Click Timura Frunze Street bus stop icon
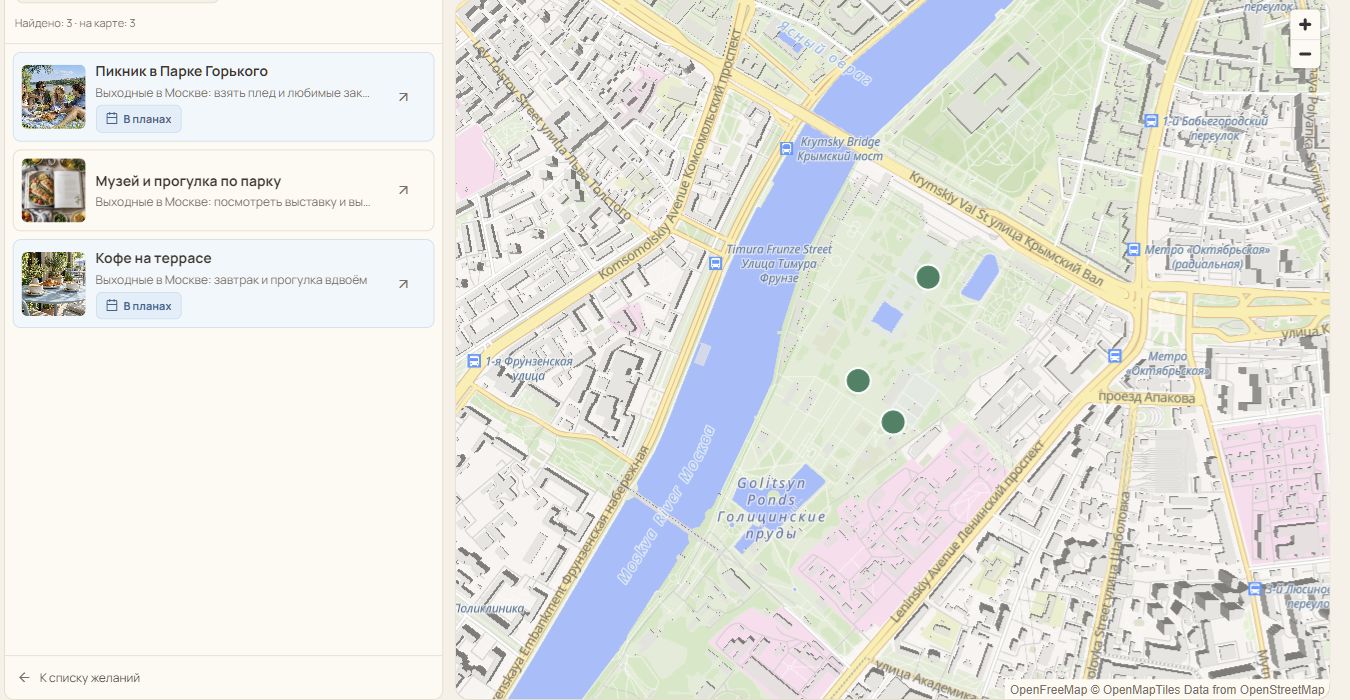The image size is (1350, 700). click(x=715, y=264)
